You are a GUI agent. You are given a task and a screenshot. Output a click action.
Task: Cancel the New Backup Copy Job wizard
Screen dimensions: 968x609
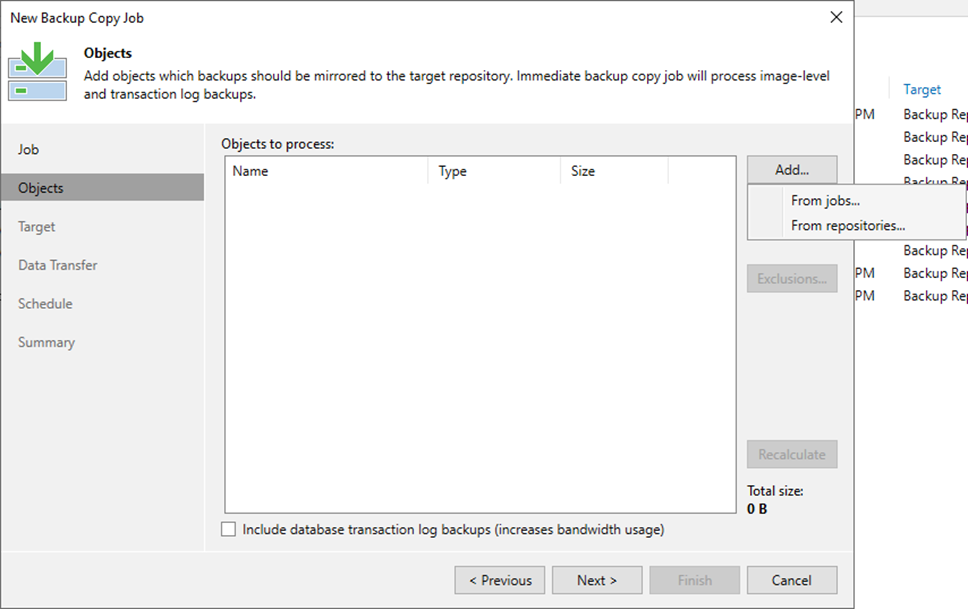pos(792,580)
